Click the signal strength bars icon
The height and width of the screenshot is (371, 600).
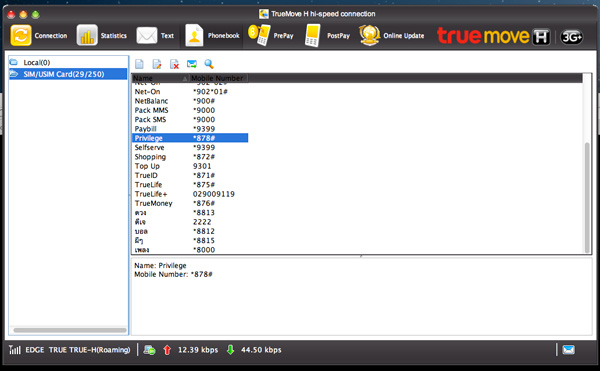(15, 350)
